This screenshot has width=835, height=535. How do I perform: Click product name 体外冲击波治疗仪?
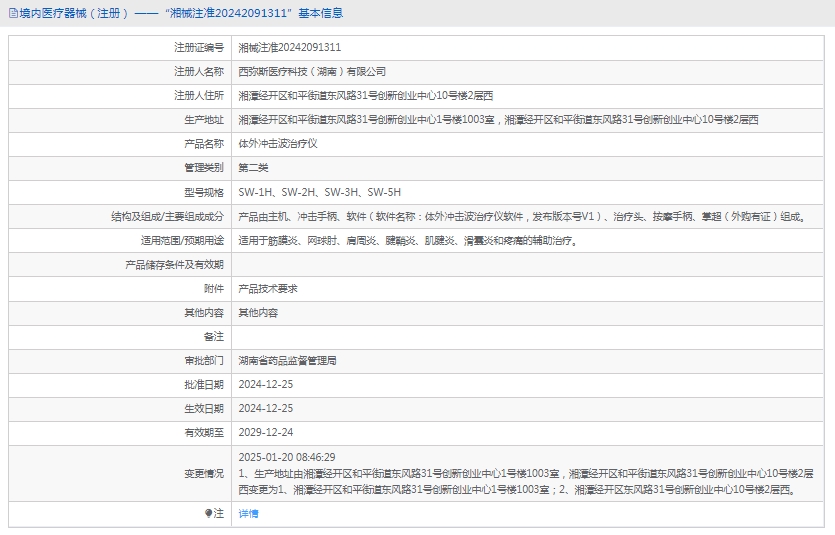(x=277, y=143)
